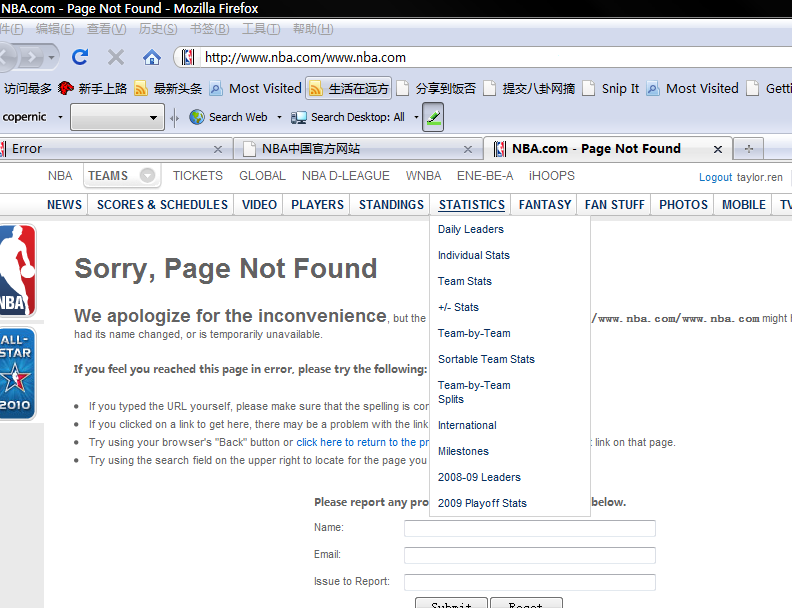Click the Reload page icon

point(80,57)
